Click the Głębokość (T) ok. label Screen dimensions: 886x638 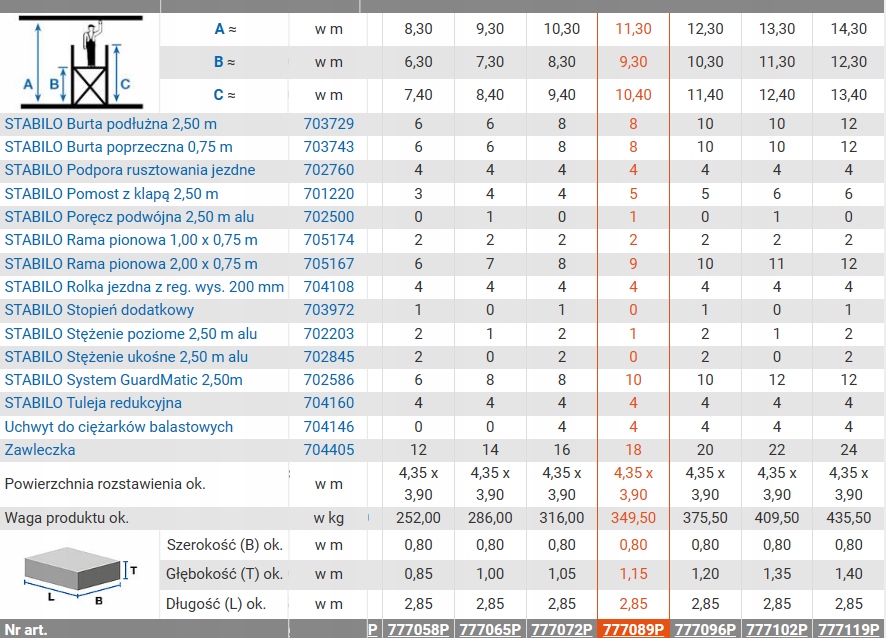pos(225,574)
